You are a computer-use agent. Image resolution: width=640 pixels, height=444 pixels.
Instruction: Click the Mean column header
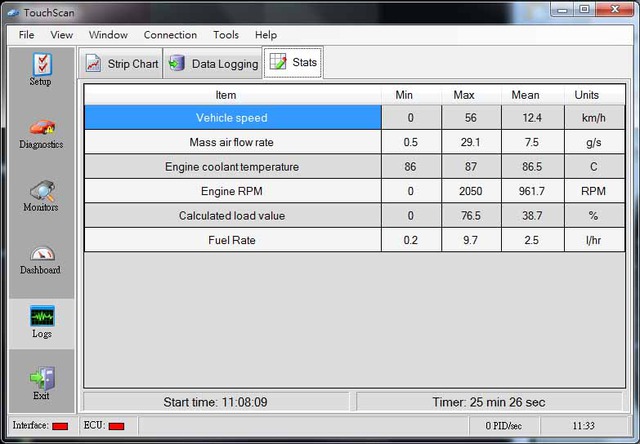[525, 95]
